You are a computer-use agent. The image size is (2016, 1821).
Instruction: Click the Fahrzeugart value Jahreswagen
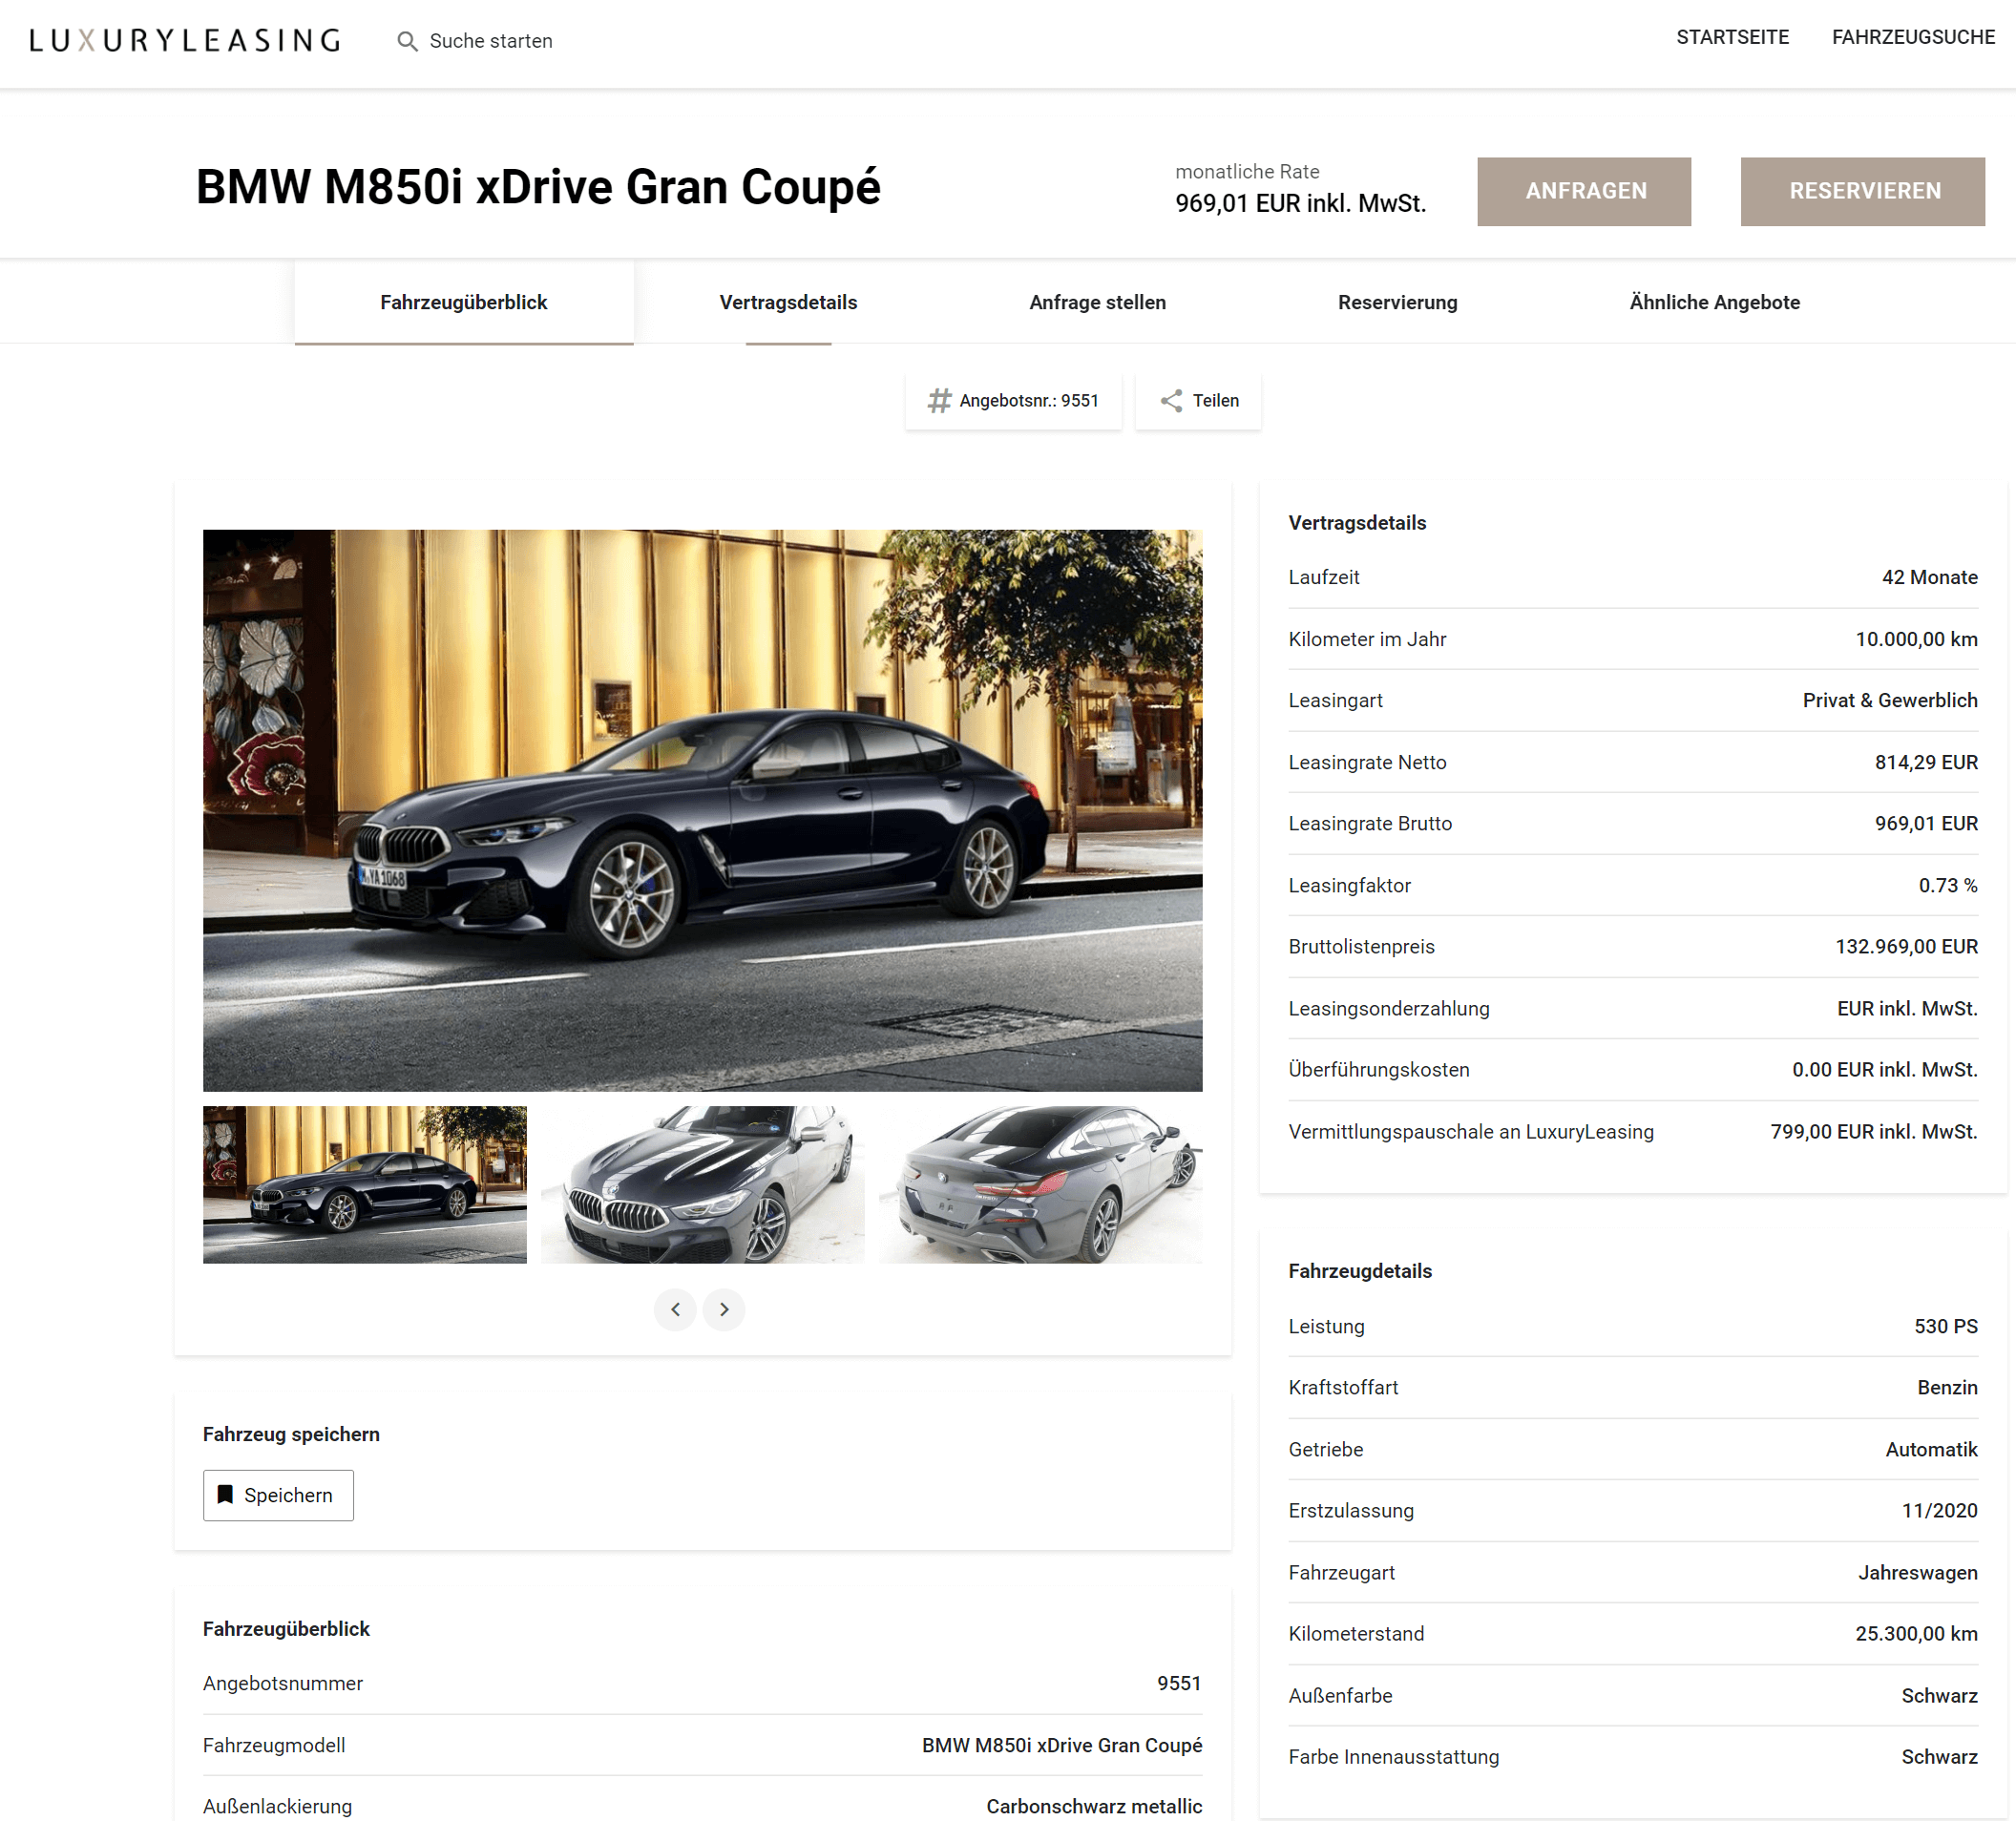click(x=1917, y=1572)
